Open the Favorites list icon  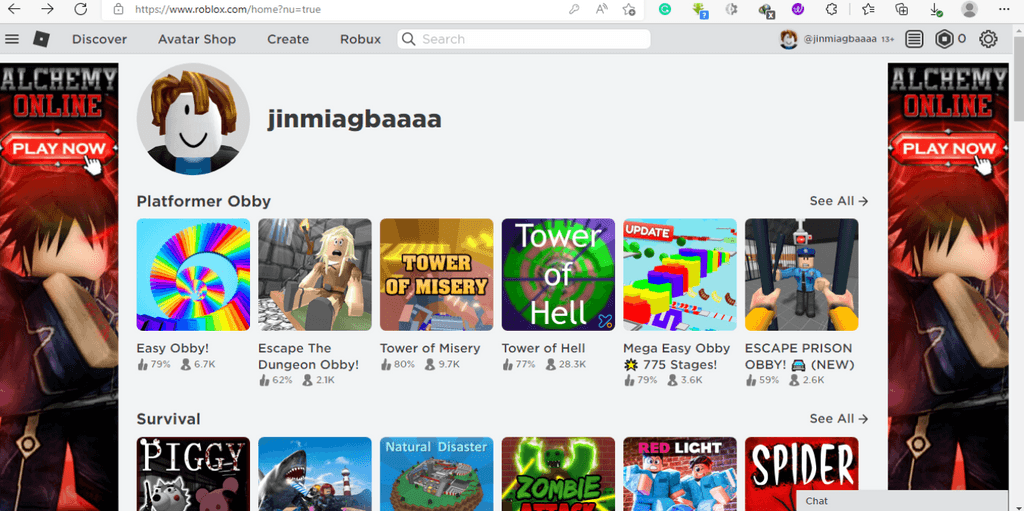868,9
